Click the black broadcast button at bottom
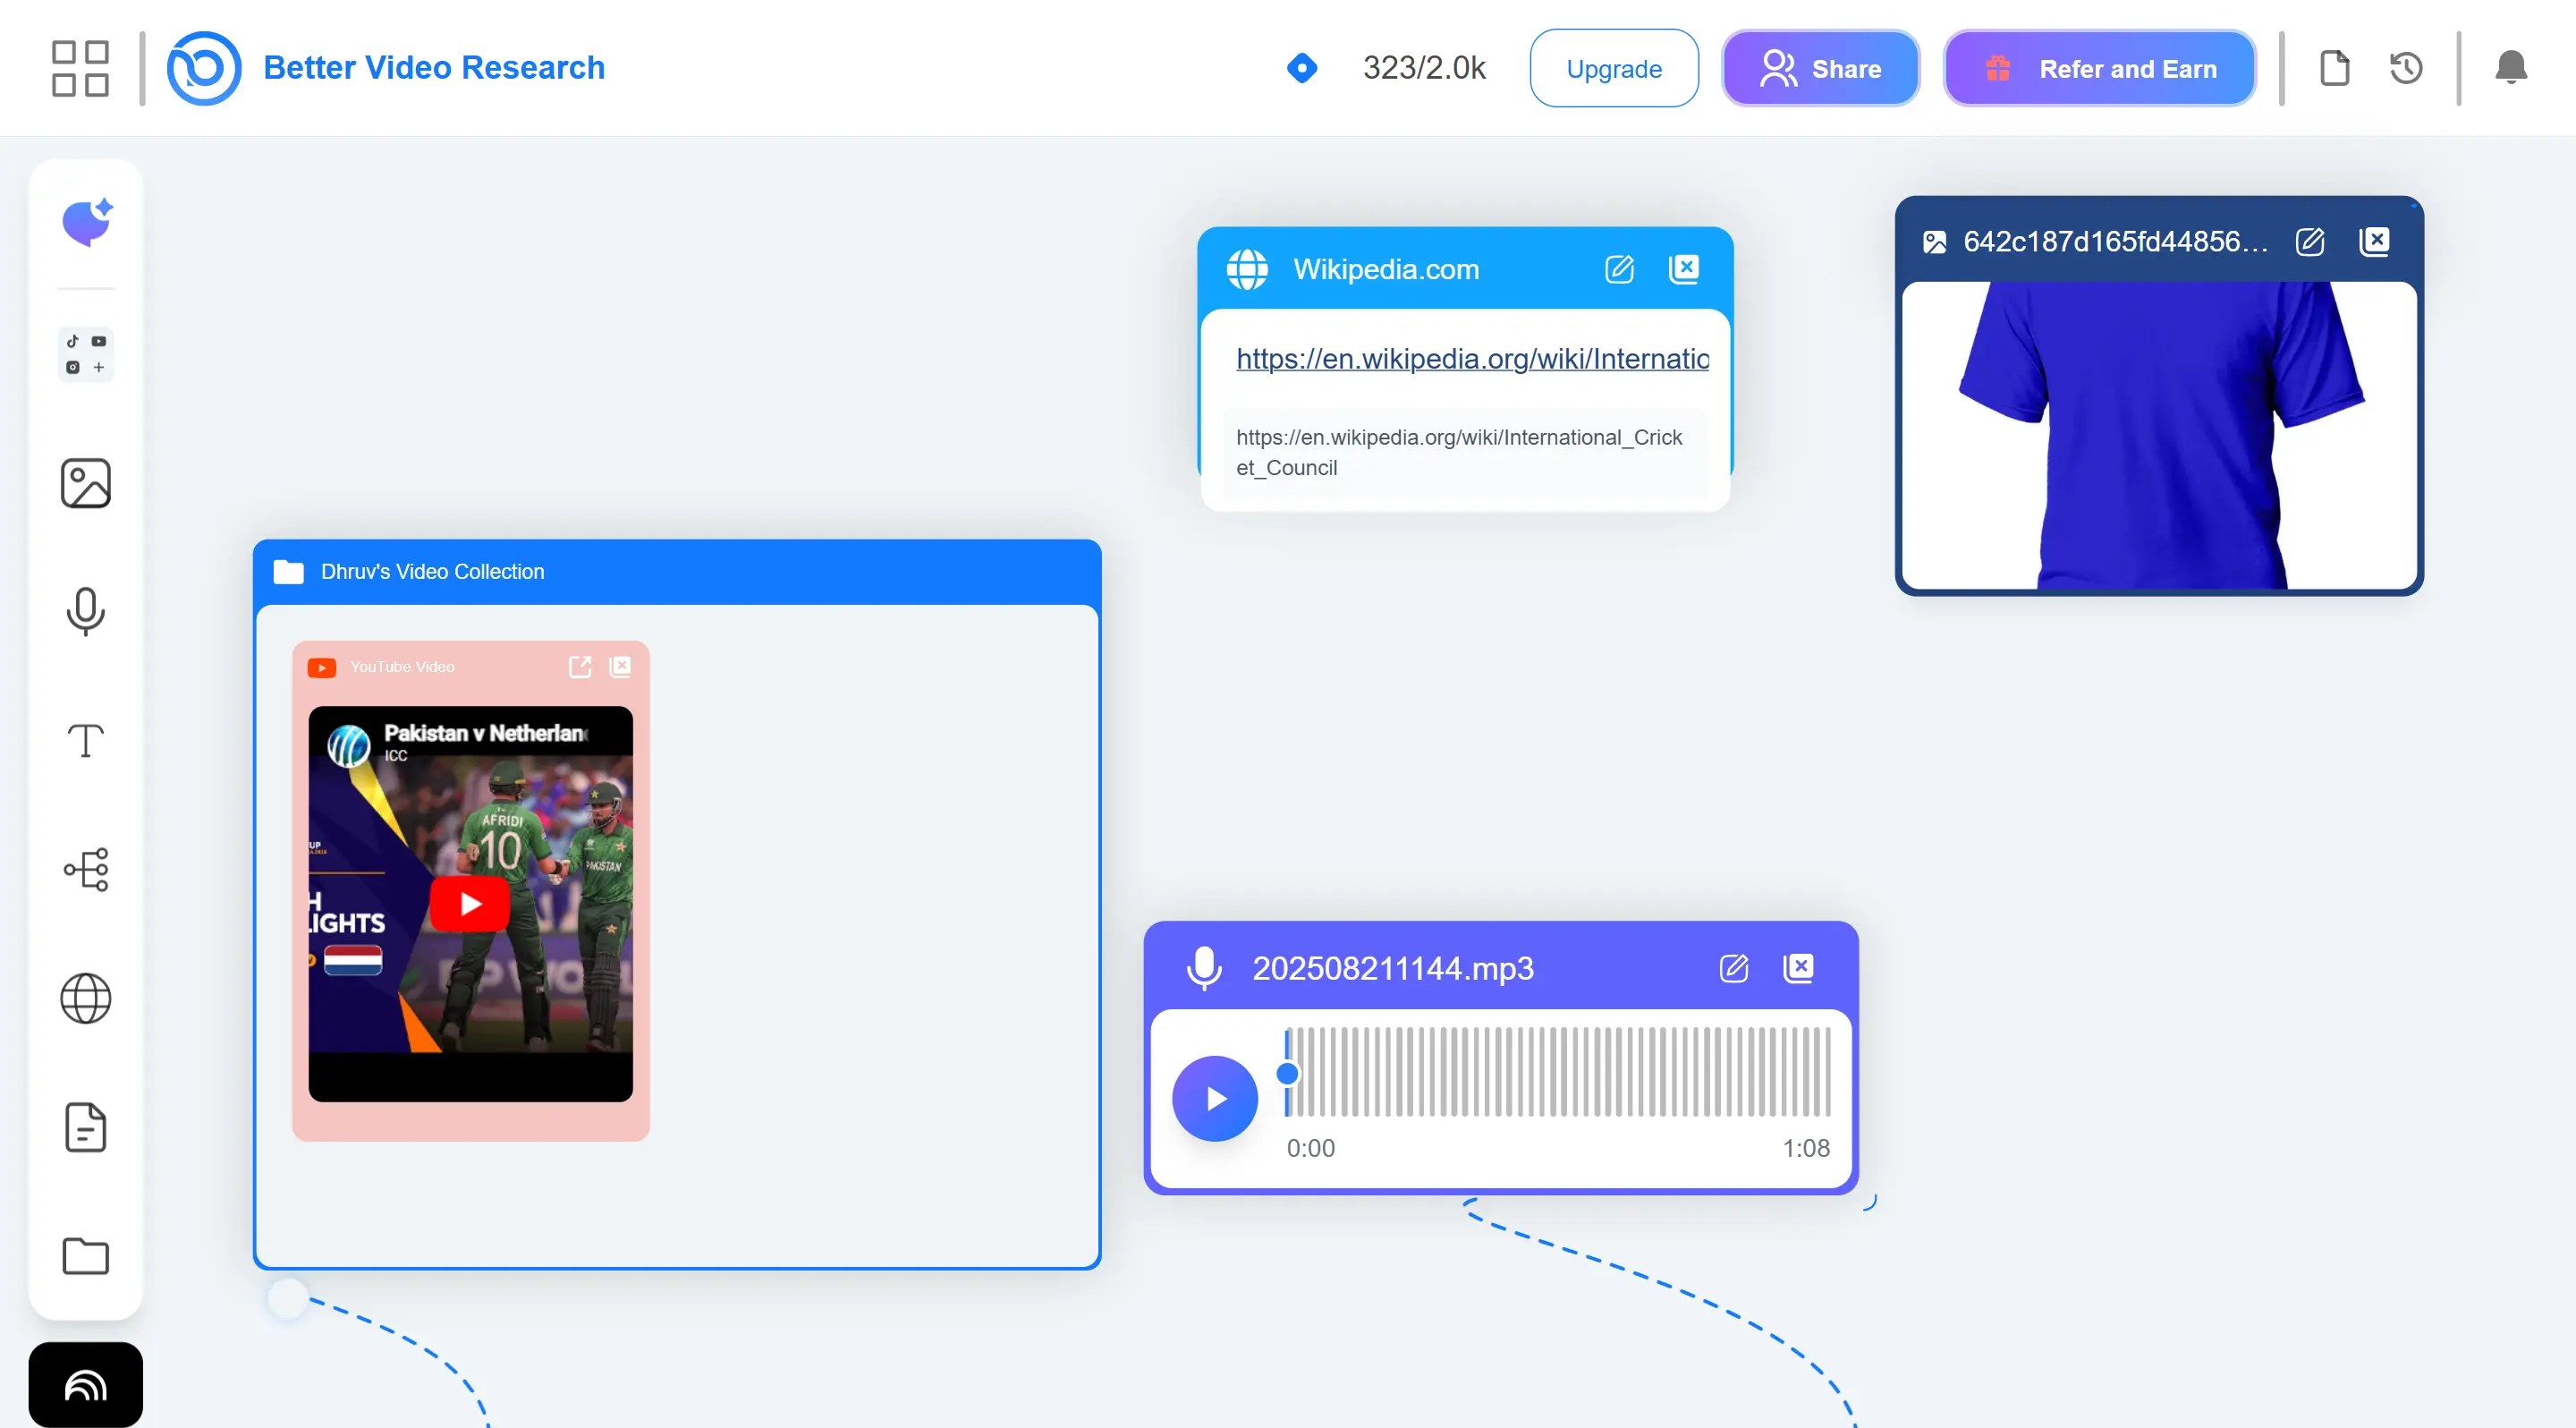 click(x=86, y=1385)
